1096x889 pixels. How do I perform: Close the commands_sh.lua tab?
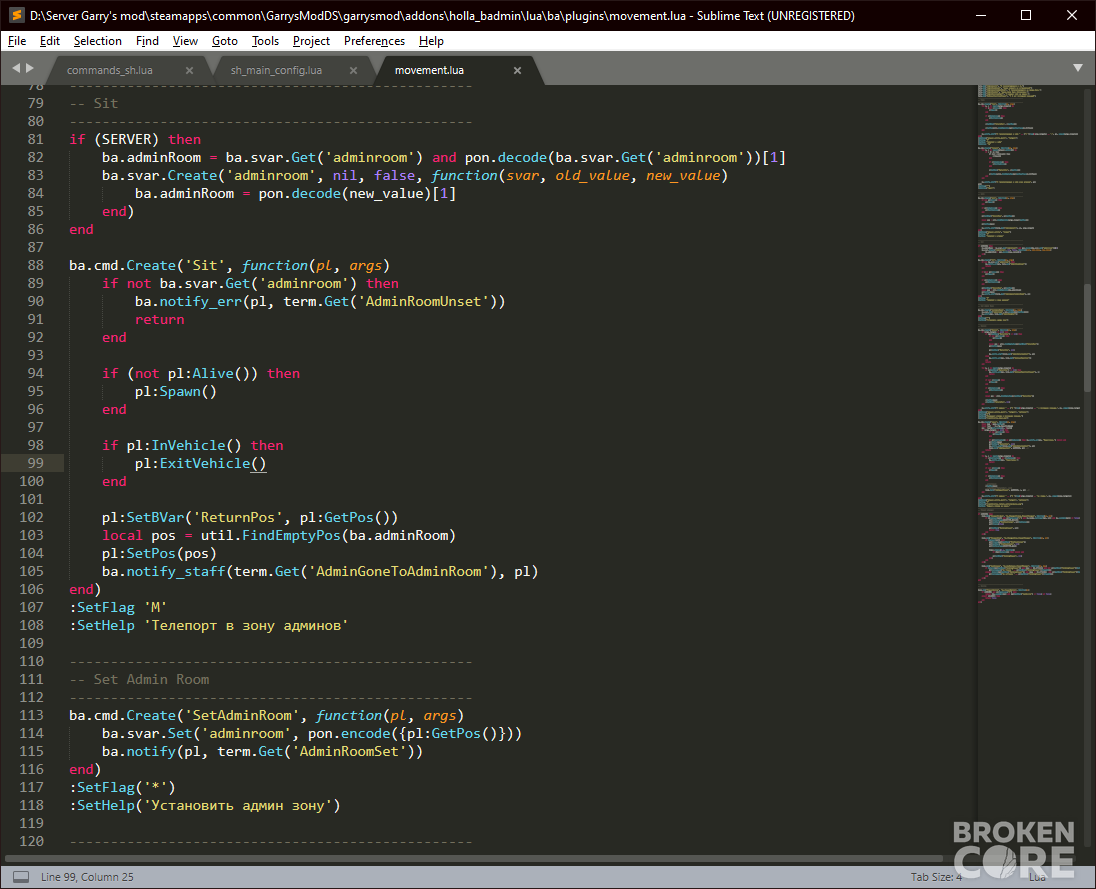(x=189, y=70)
